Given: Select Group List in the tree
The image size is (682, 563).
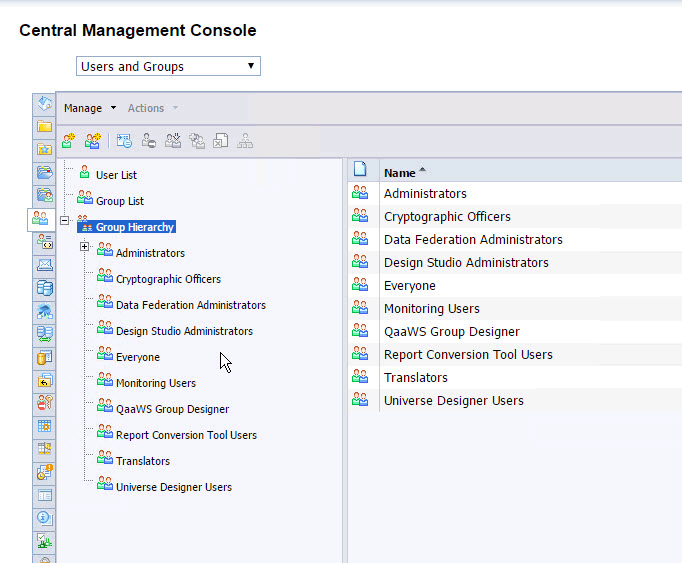Looking at the screenshot, I should point(120,201).
